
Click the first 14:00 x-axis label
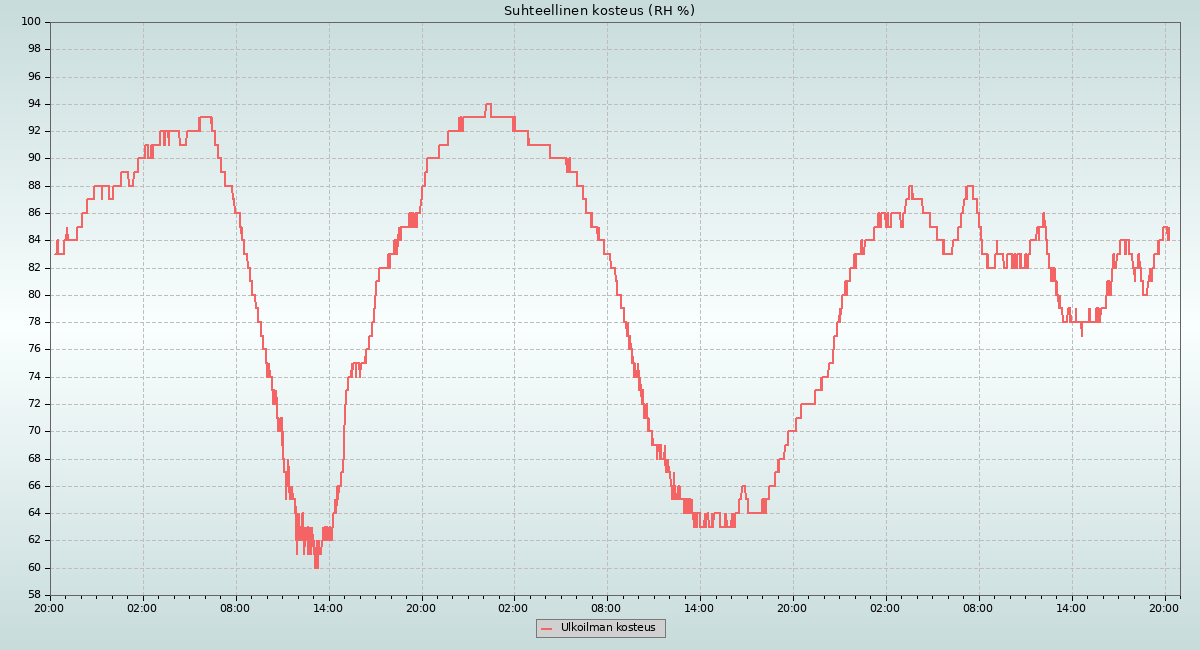328,607
